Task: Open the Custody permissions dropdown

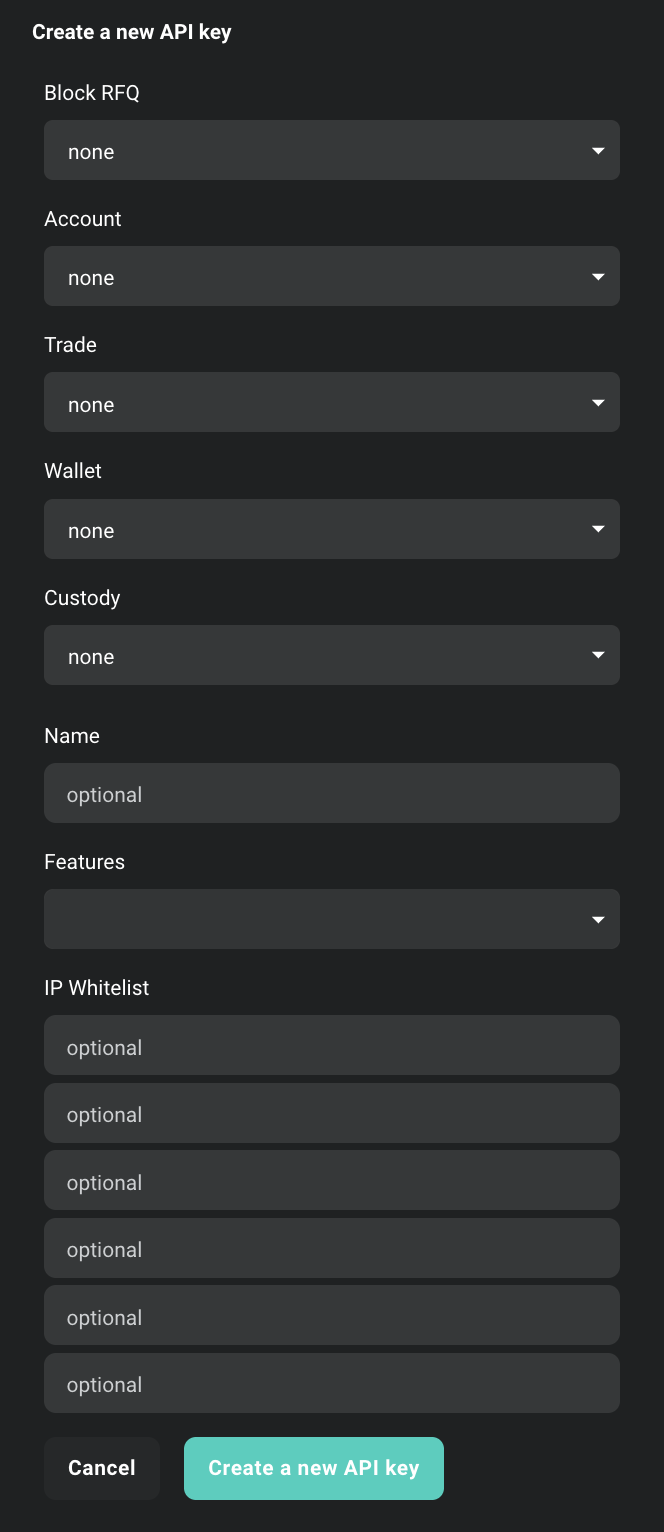Action: click(332, 655)
